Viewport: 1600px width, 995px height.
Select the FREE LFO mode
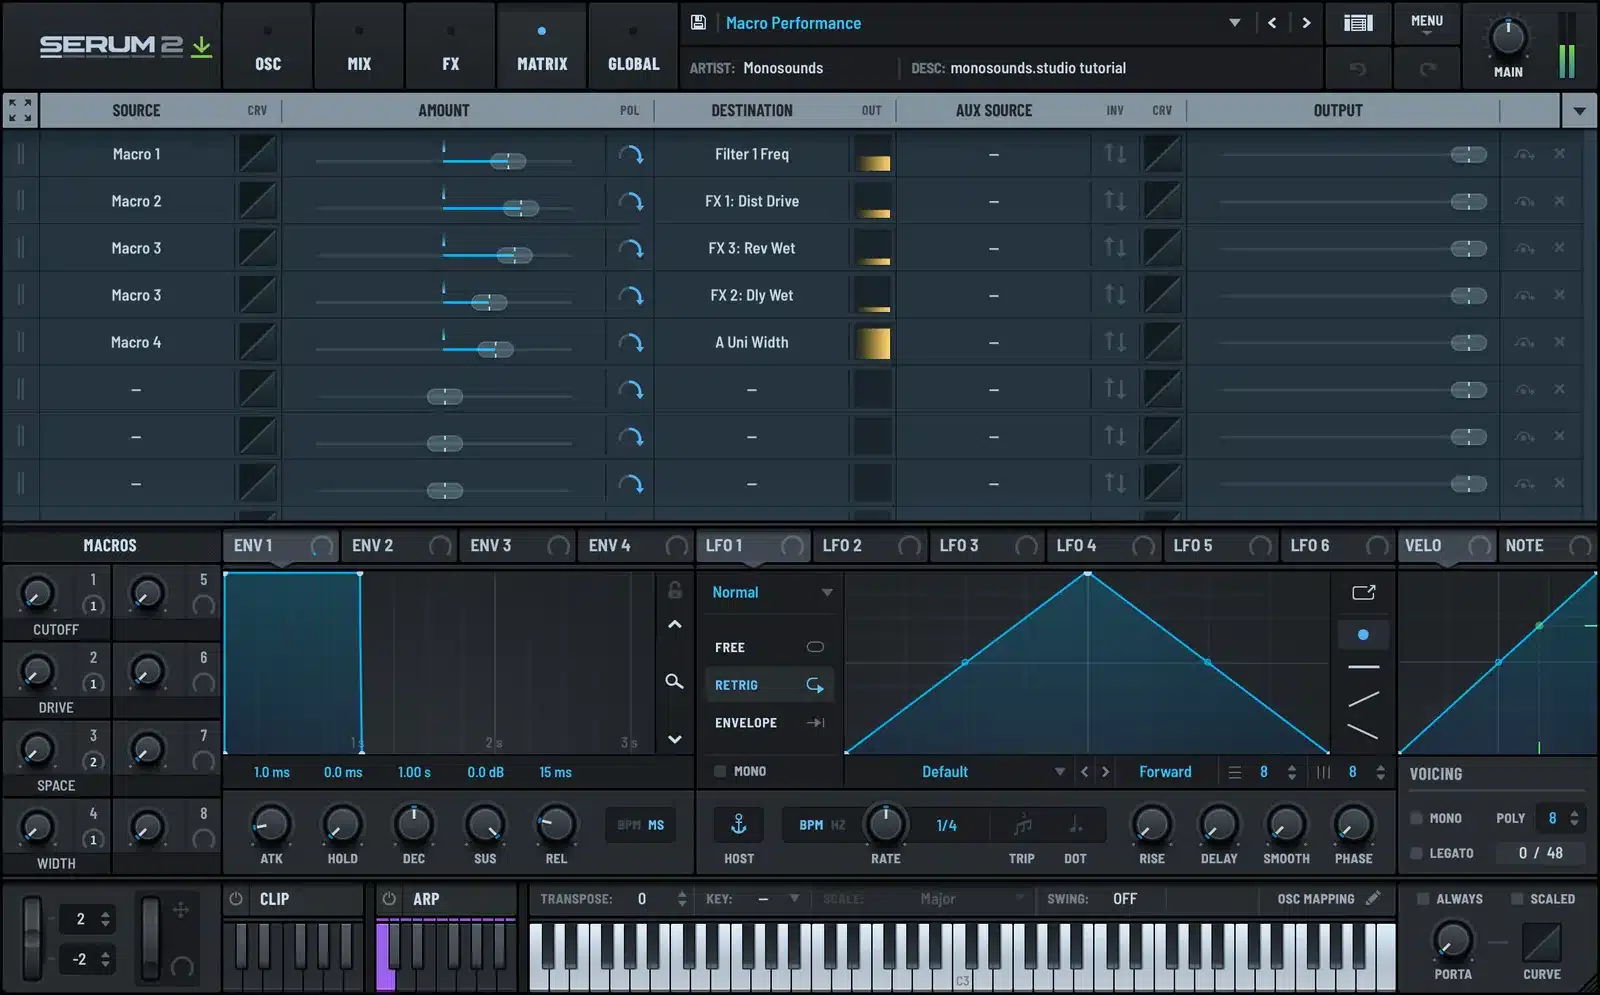(x=768, y=647)
